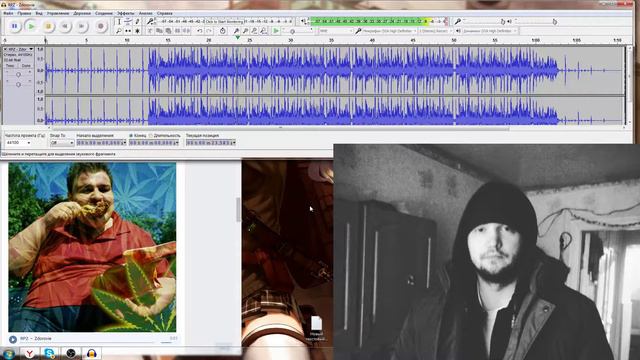The image size is (640, 360).
Task: Open the microphone recording device dropdown
Action: [389, 31]
